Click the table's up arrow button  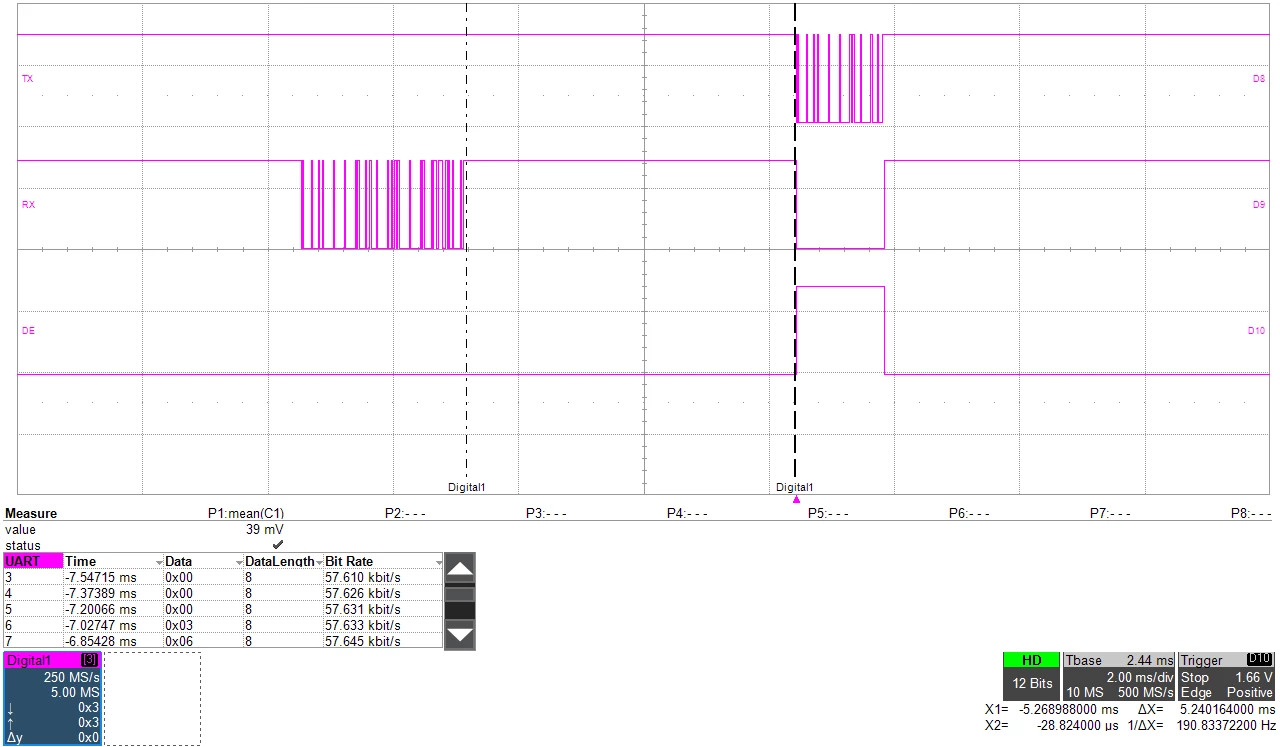point(459,569)
